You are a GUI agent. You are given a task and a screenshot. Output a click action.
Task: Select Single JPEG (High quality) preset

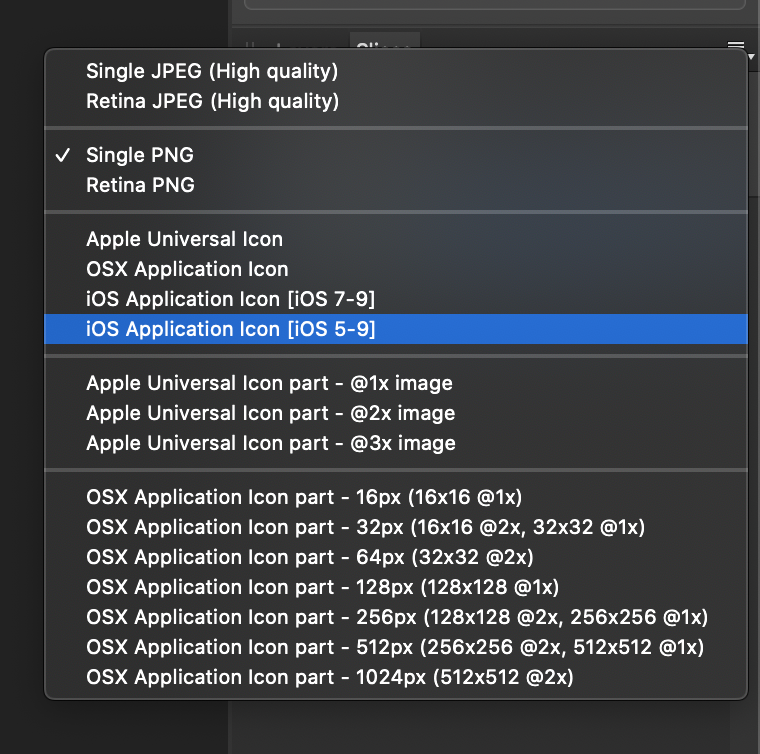(396, 71)
